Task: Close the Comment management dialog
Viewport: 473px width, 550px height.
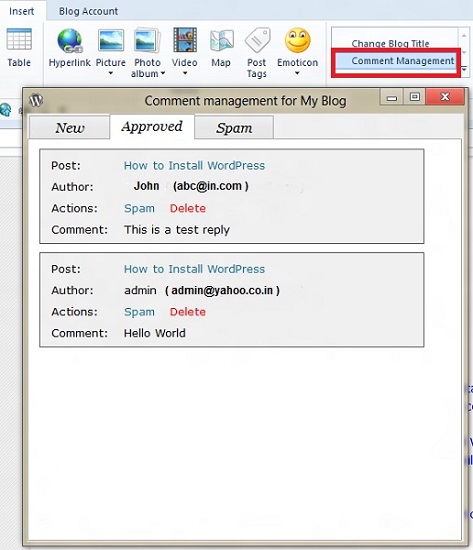Action: (x=445, y=97)
